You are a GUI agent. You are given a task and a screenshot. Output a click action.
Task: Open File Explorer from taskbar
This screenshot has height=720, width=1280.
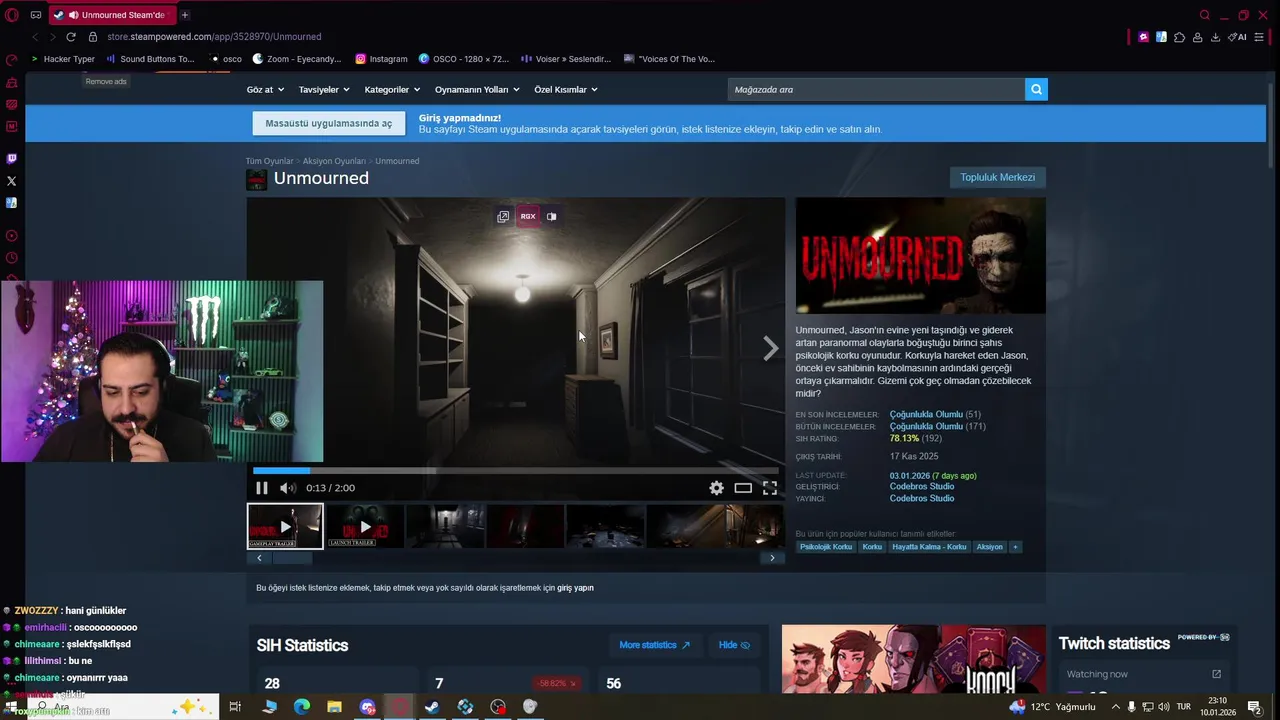click(334, 707)
